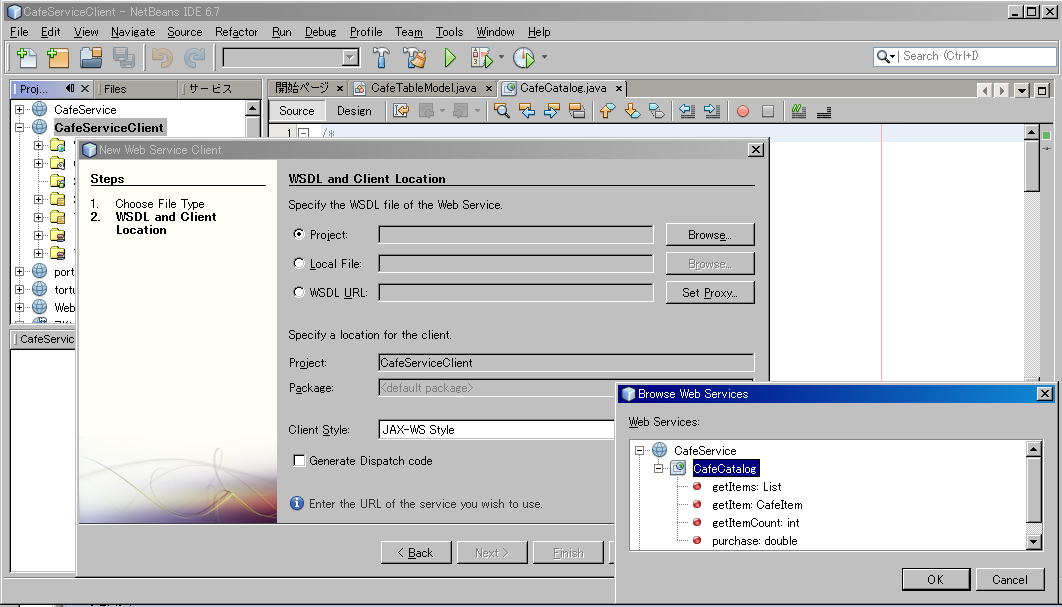This screenshot has width=1062, height=607.
Task: Click the red Start Macro Recording icon
Action: tap(742, 110)
